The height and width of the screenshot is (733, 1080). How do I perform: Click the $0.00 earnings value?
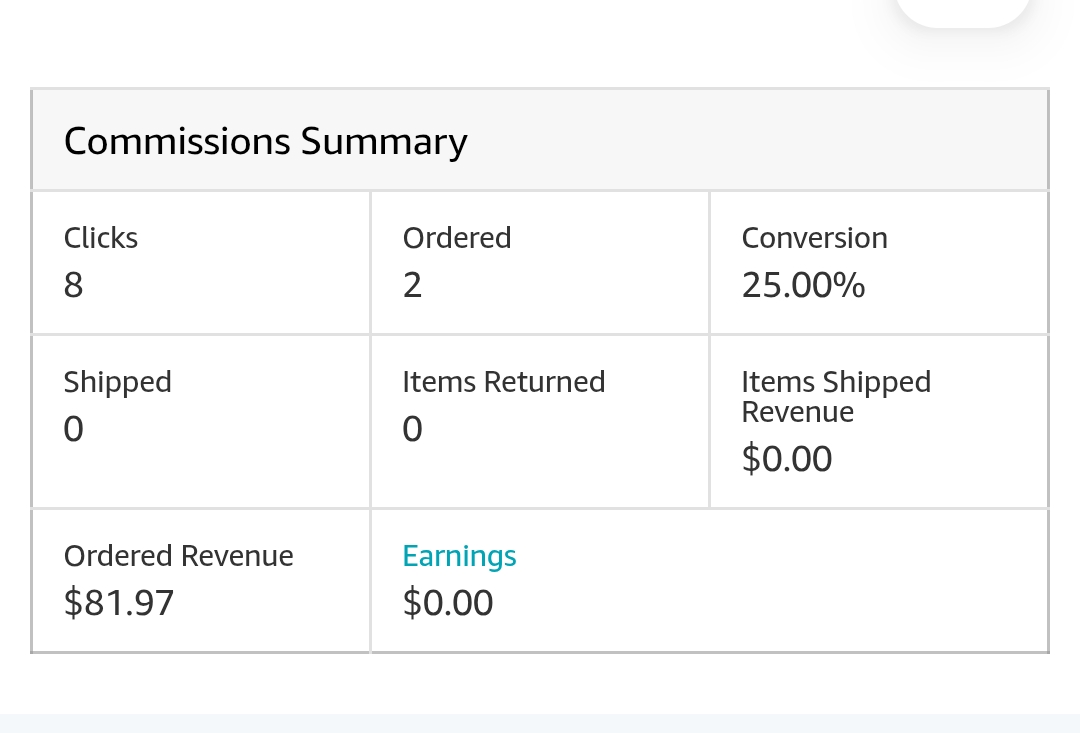[448, 603]
